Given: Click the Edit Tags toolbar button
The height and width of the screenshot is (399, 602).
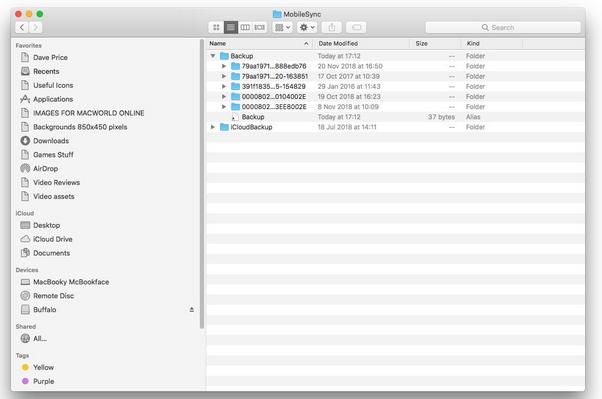Looking at the screenshot, I should [356, 27].
